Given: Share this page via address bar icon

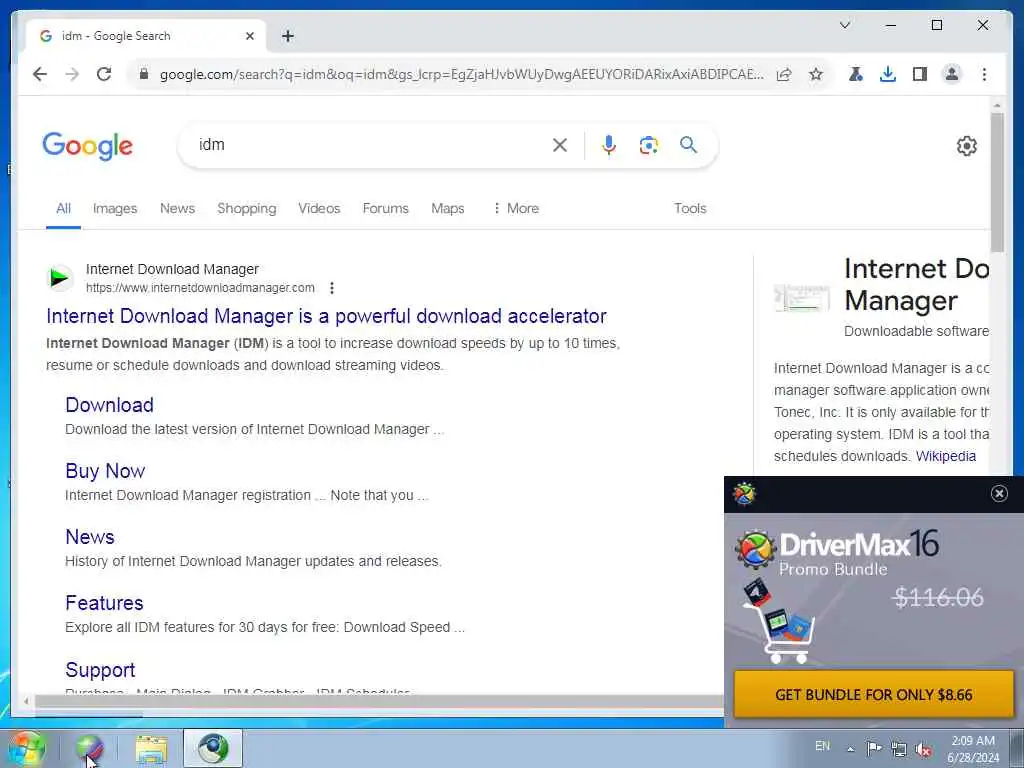Looking at the screenshot, I should pos(784,74).
